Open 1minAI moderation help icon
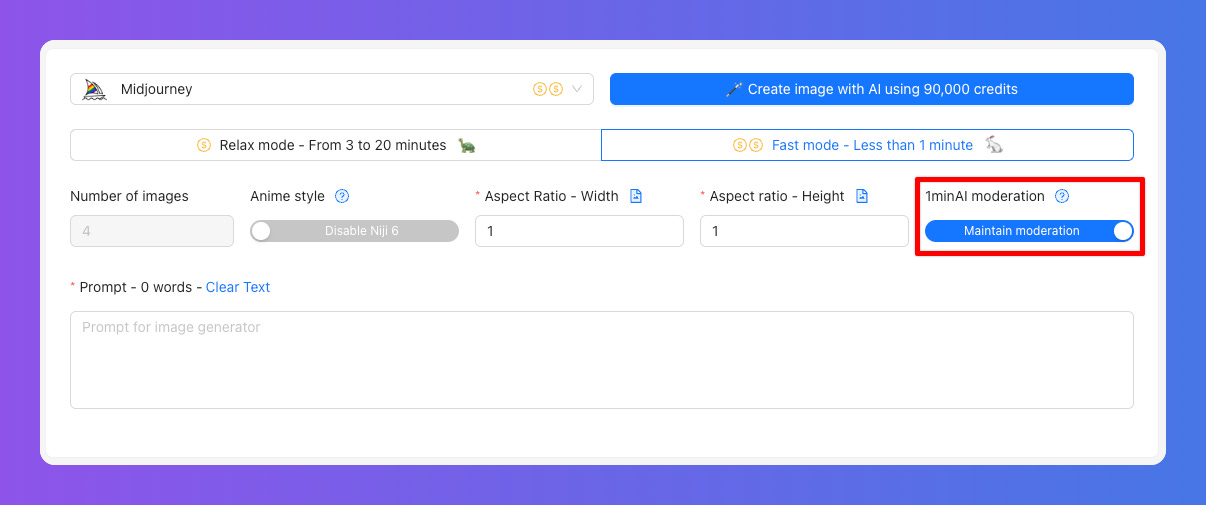Image resolution: width=1206 pixels, height=505 pixels. coord(1062,196)
